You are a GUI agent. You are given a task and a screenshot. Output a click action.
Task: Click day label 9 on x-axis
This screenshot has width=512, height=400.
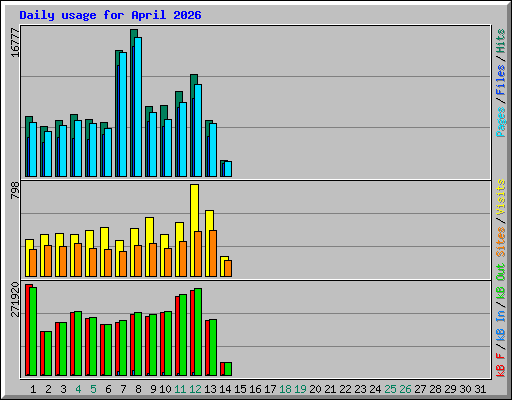click(153, 389)
